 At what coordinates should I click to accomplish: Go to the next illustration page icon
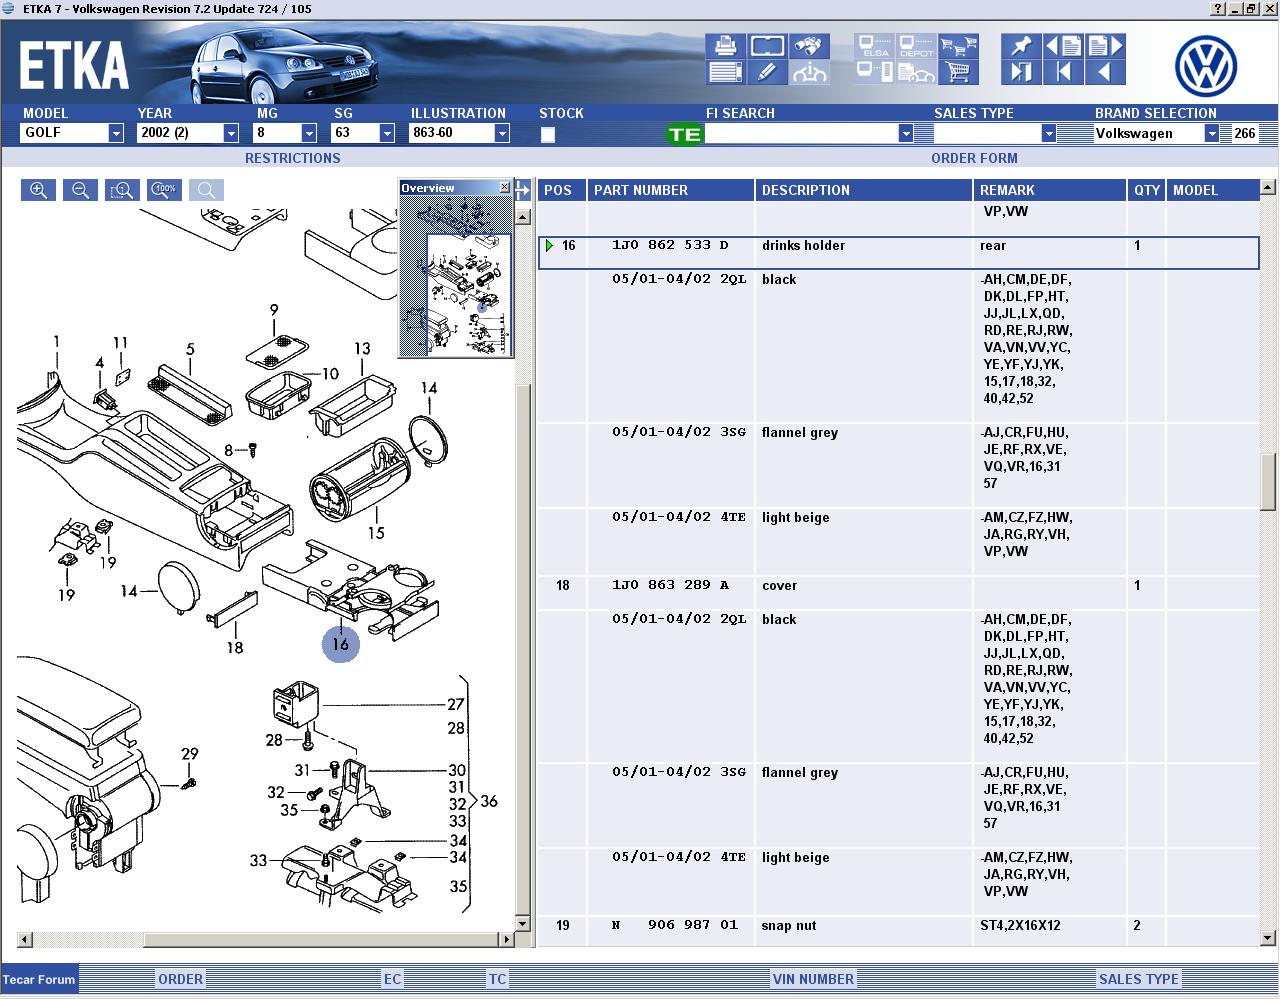coord(1105,46)
